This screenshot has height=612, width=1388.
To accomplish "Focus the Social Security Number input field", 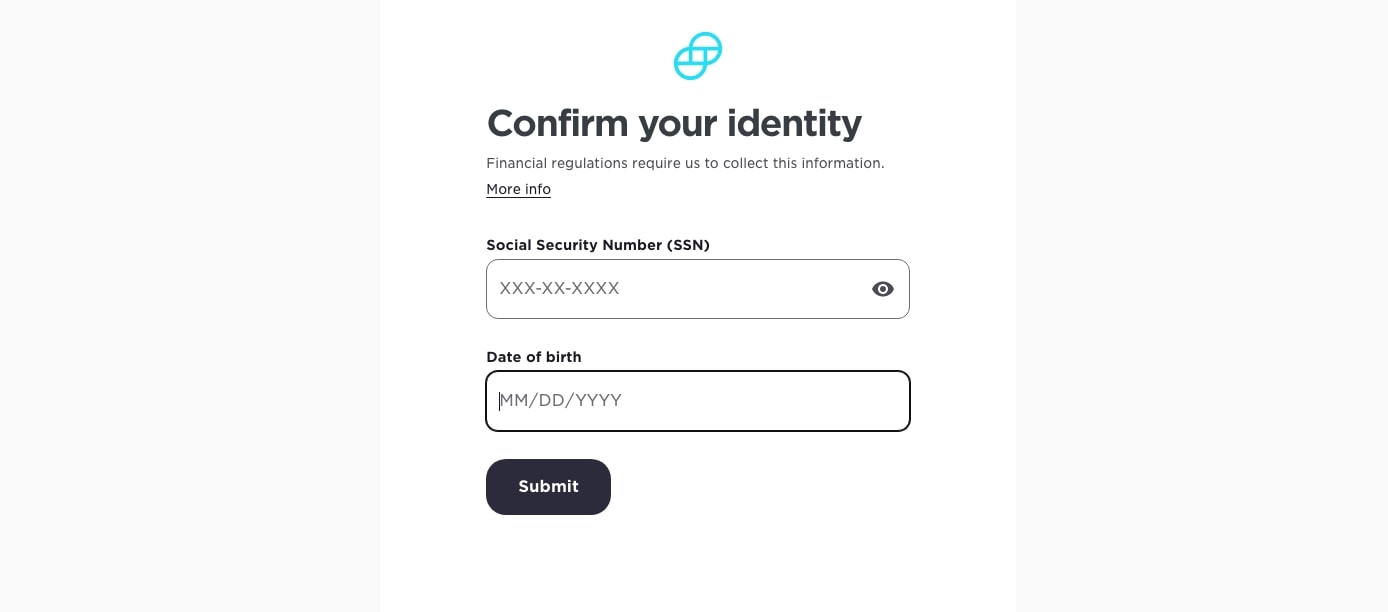I will point(670,289).
